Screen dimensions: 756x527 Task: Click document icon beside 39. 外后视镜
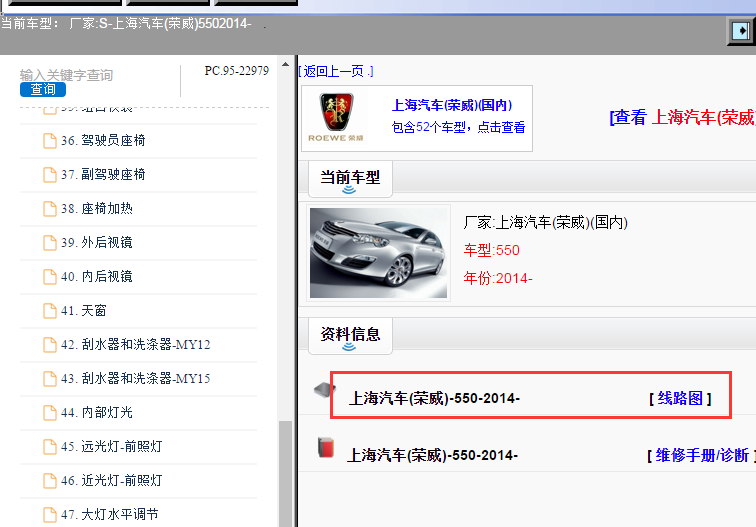(50, 243)
